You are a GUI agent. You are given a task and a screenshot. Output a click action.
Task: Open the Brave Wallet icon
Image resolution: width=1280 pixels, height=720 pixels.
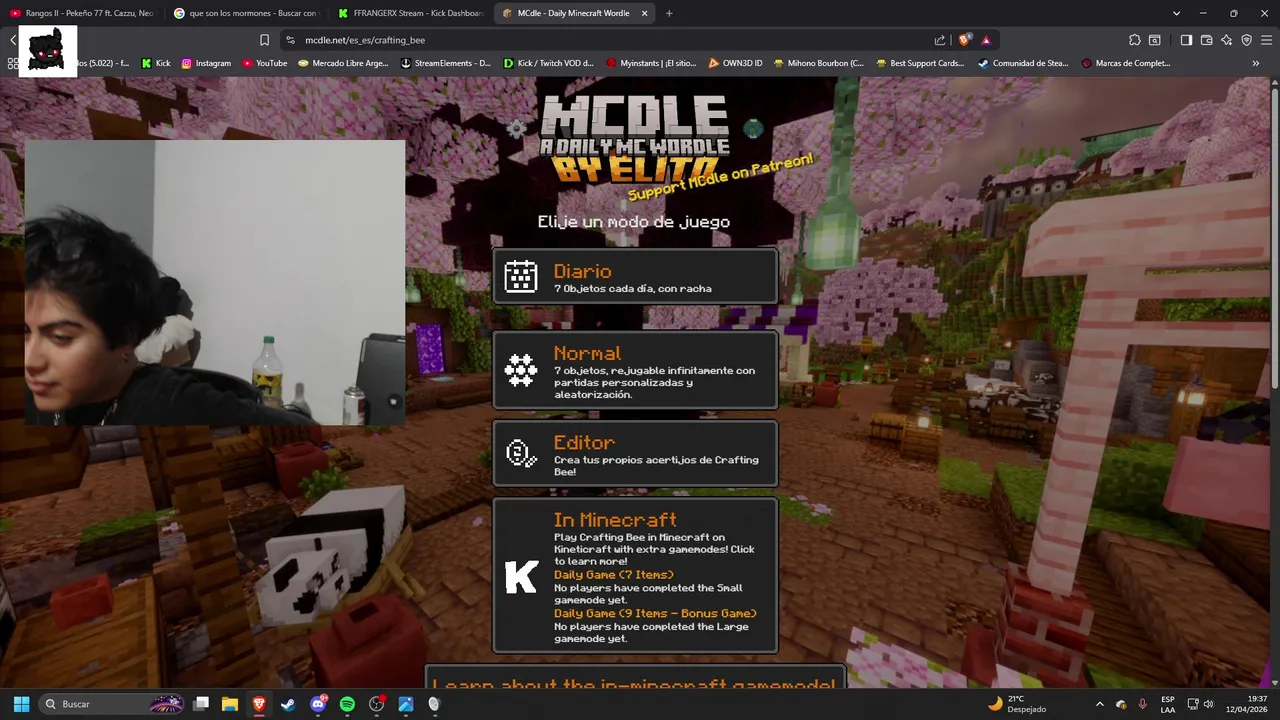click(x=1207, y=40)
